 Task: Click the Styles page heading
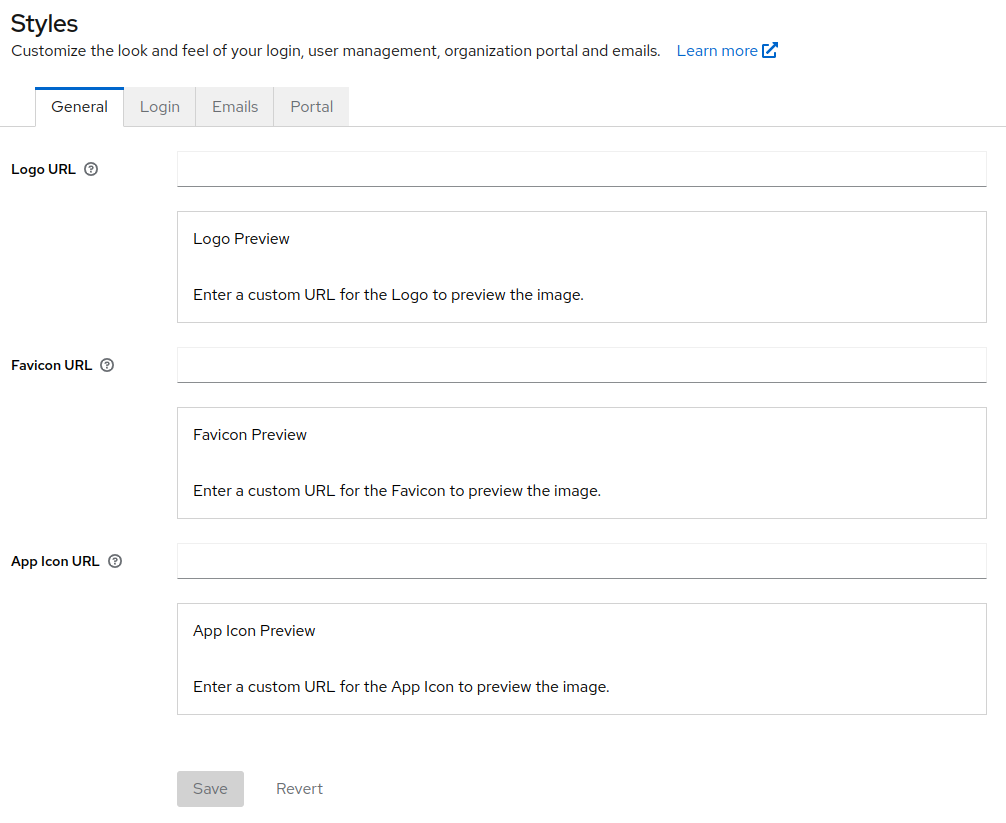(x=44, y=23)
